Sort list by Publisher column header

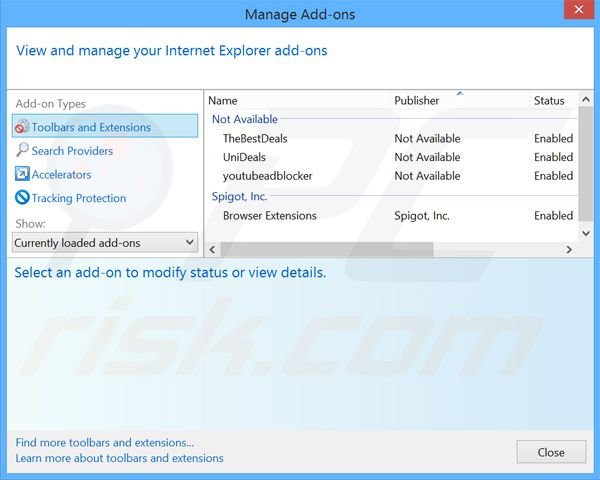pyautogui.click(x=416, y=101)
